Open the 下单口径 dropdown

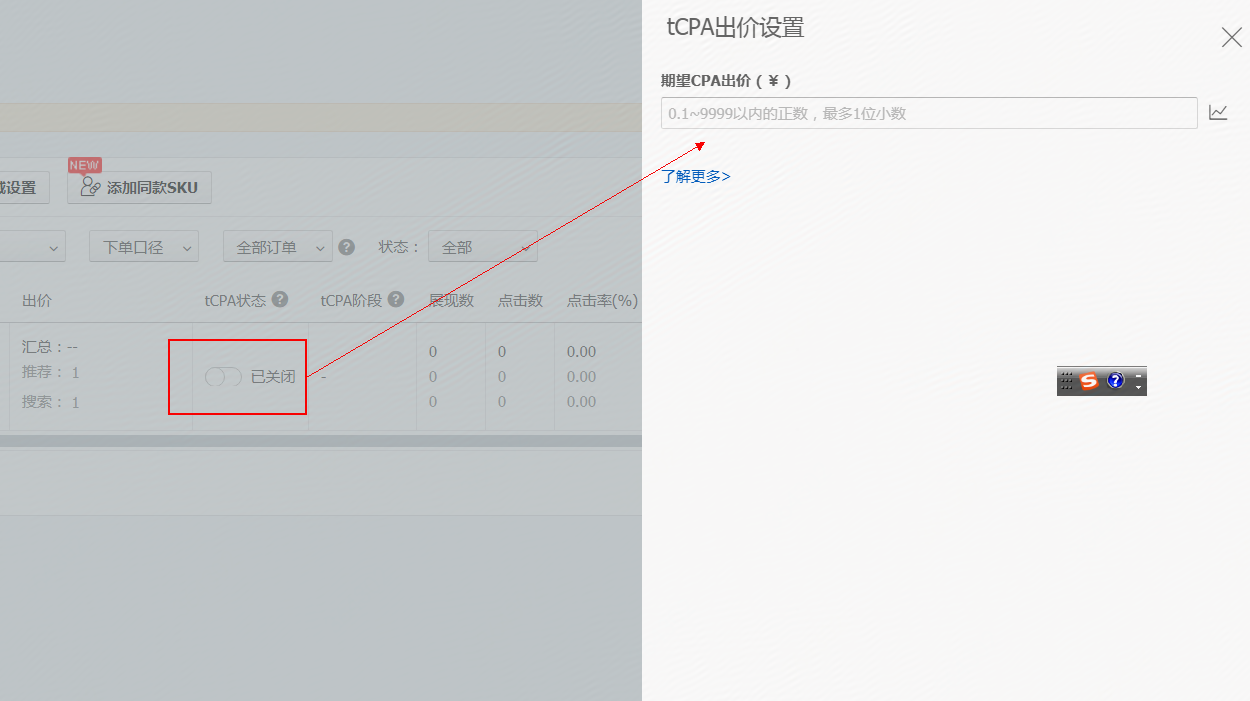point(144,247)
